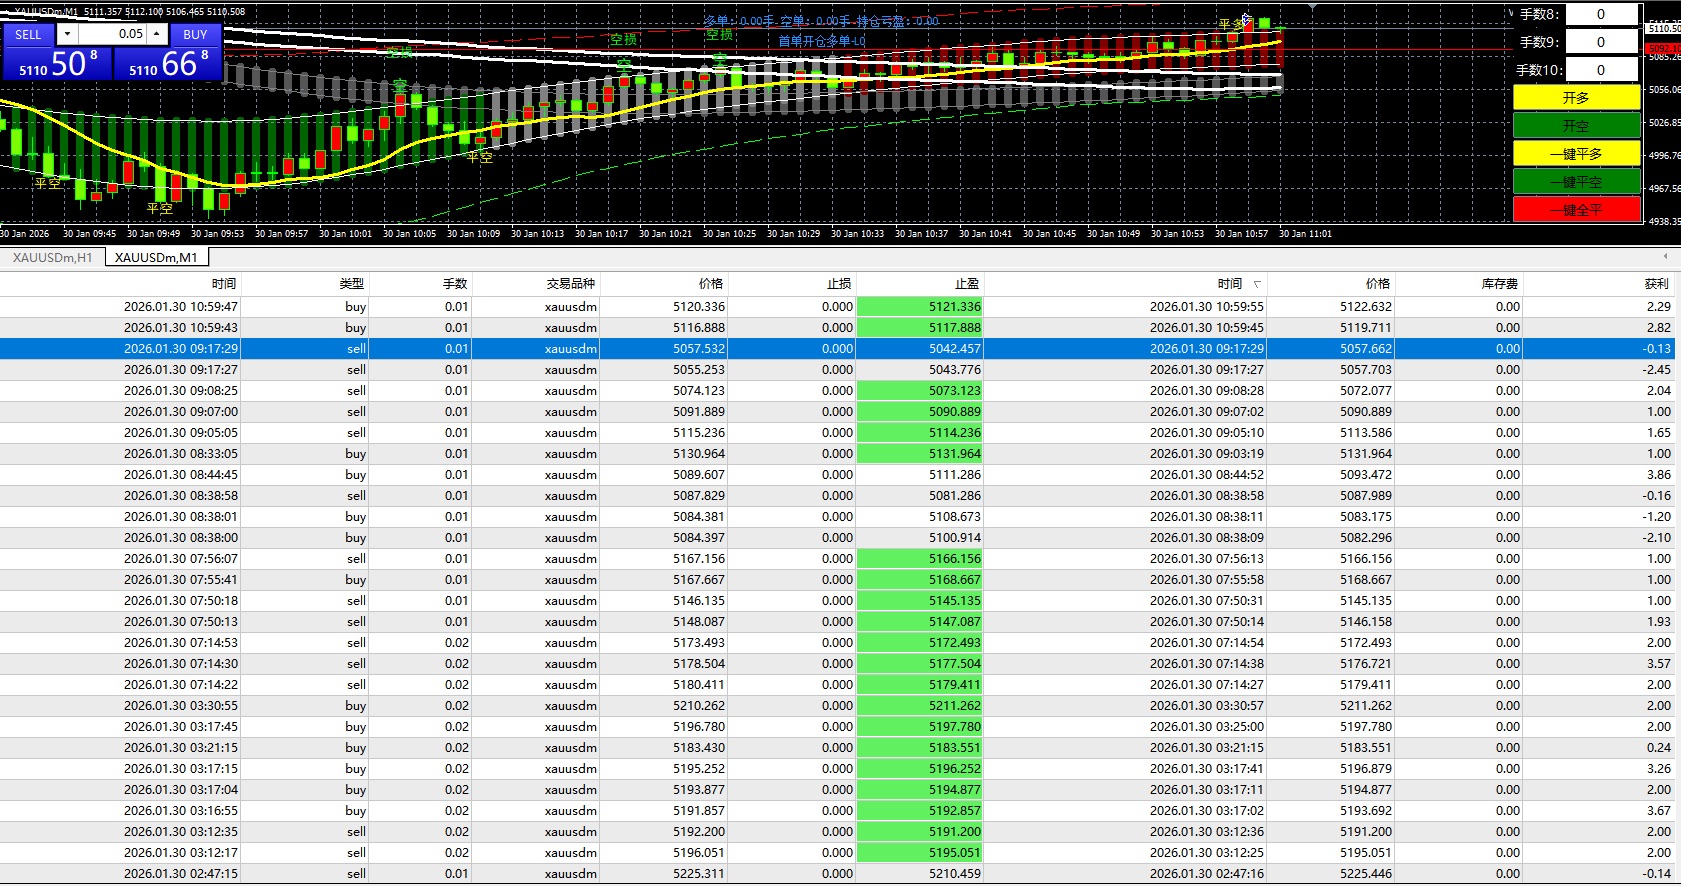
Task: Click the BUY one-click trading button
Action: pyautogui.click(x=195, y=34)
